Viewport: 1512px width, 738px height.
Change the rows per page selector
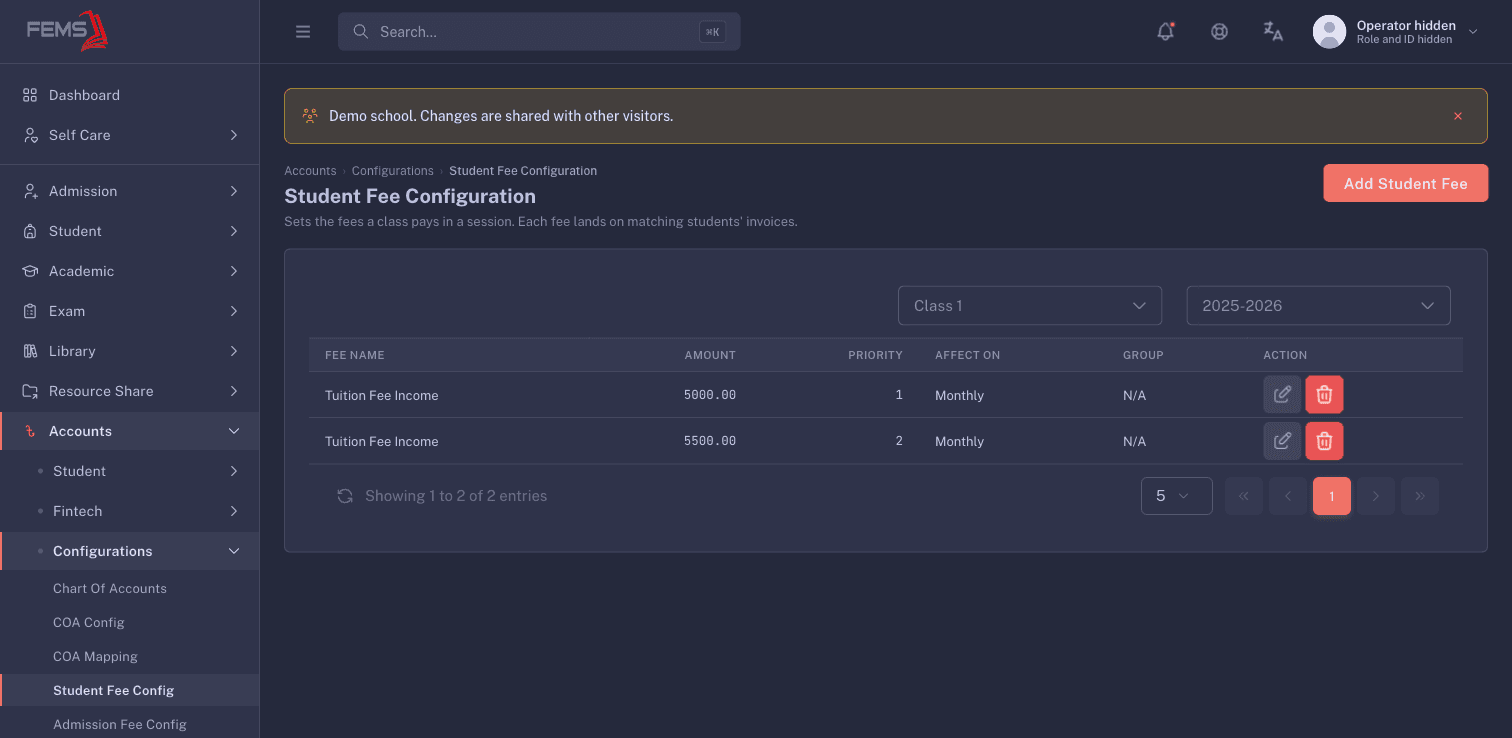(1176, 496)
